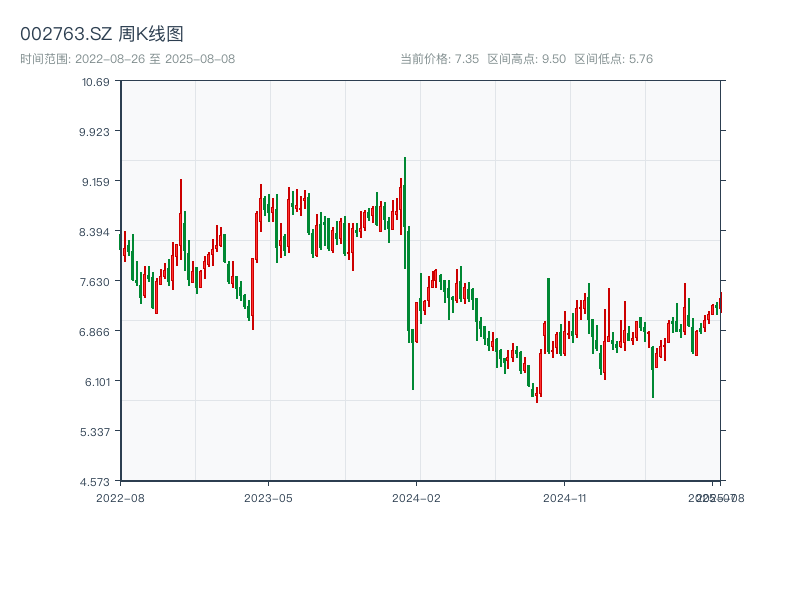Pick the 2024-11 x-axis date label
This screenshot has width=800, height=600.
click(564, 497)
